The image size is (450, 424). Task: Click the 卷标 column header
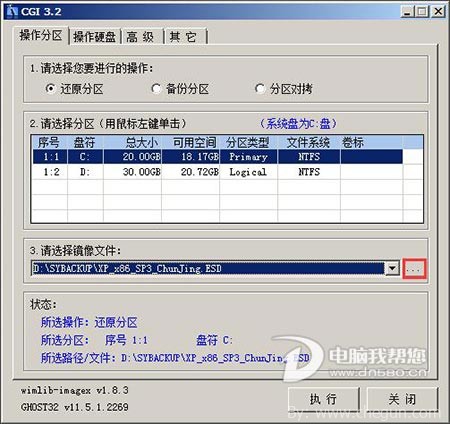371,143
